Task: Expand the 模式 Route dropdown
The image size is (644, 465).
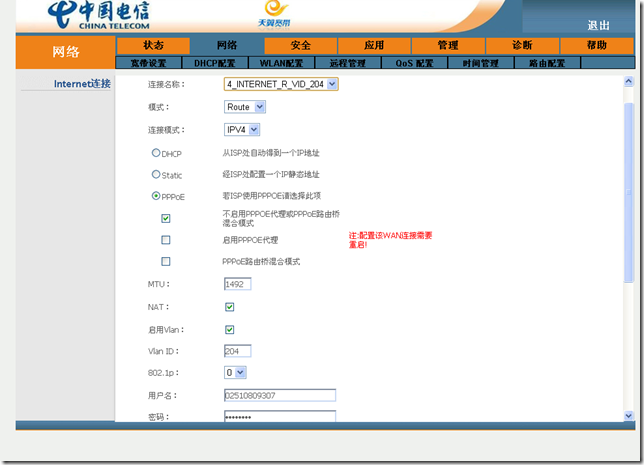Action: click(245, 107)
